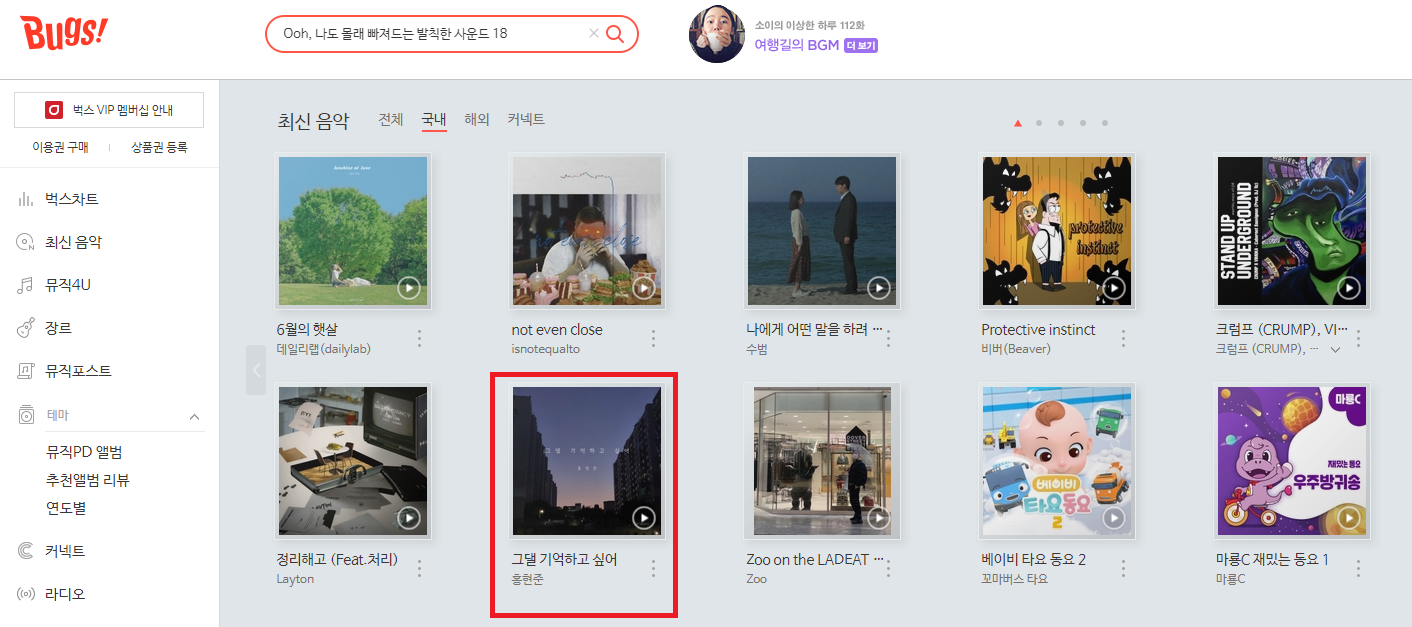Open artist isnotequalto
The image size is (1412, 627).
coord(545,349)
